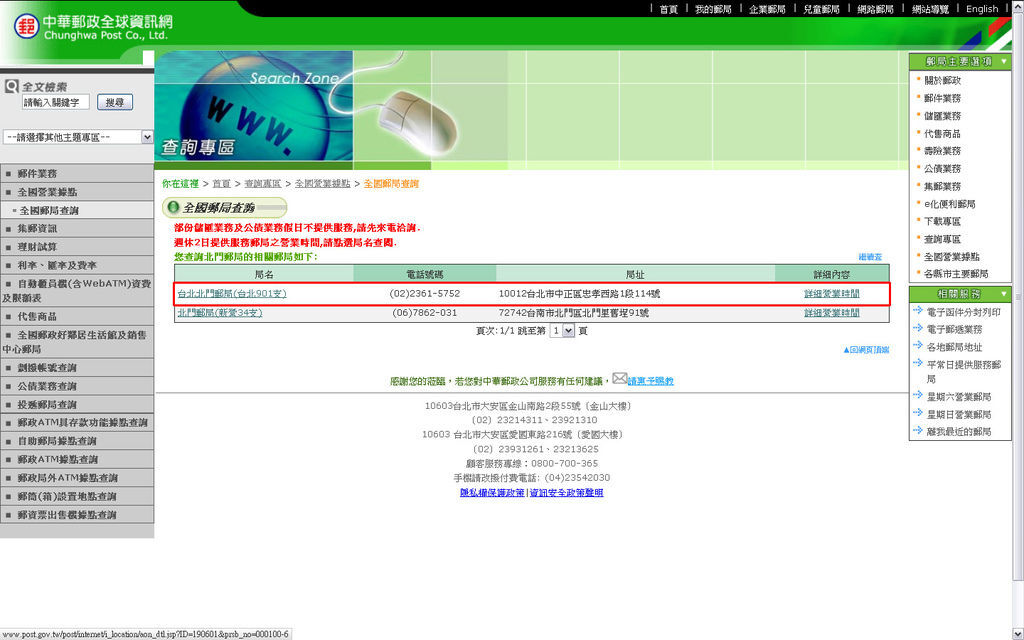The width and height of the screenshot is (1024, 640).
Task: Open 下載專區 in the right menu
Action: click(942, 221)
